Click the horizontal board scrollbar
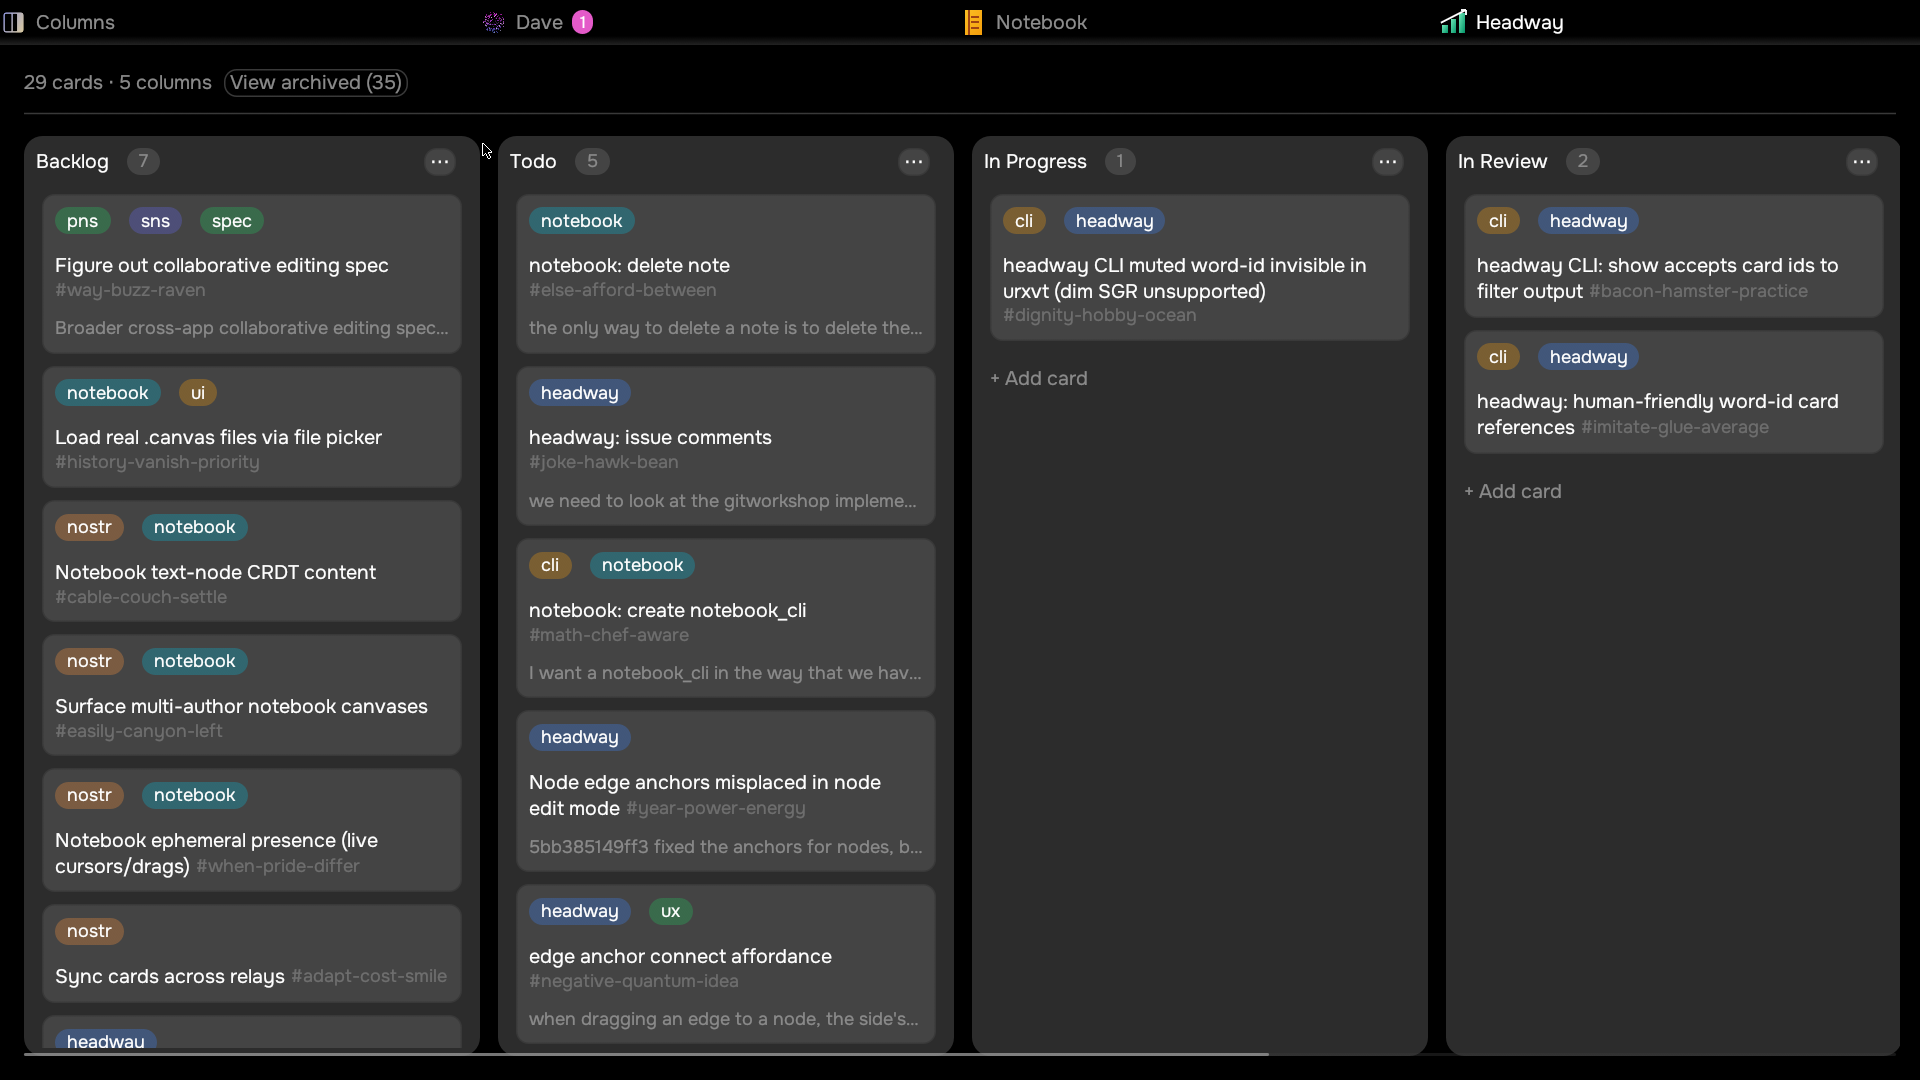The image size is (1920, 1080). coord(646,1054)
